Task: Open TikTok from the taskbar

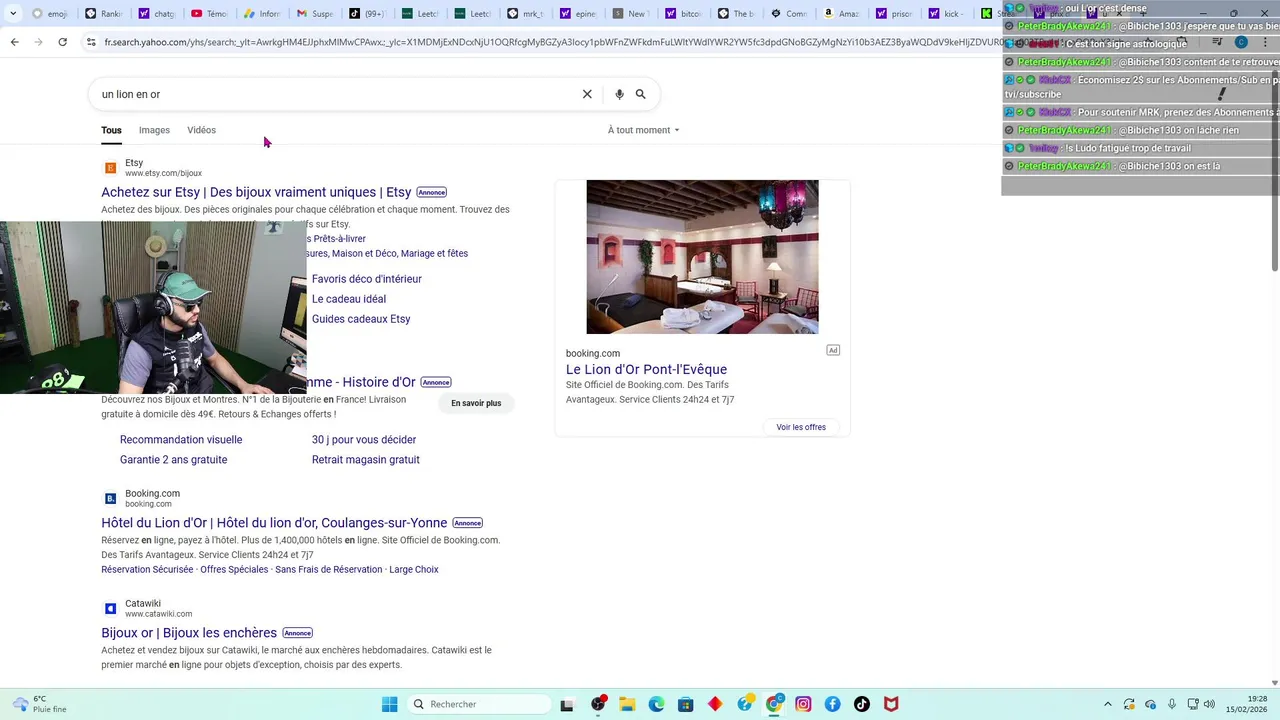Action: pos(862,704)
